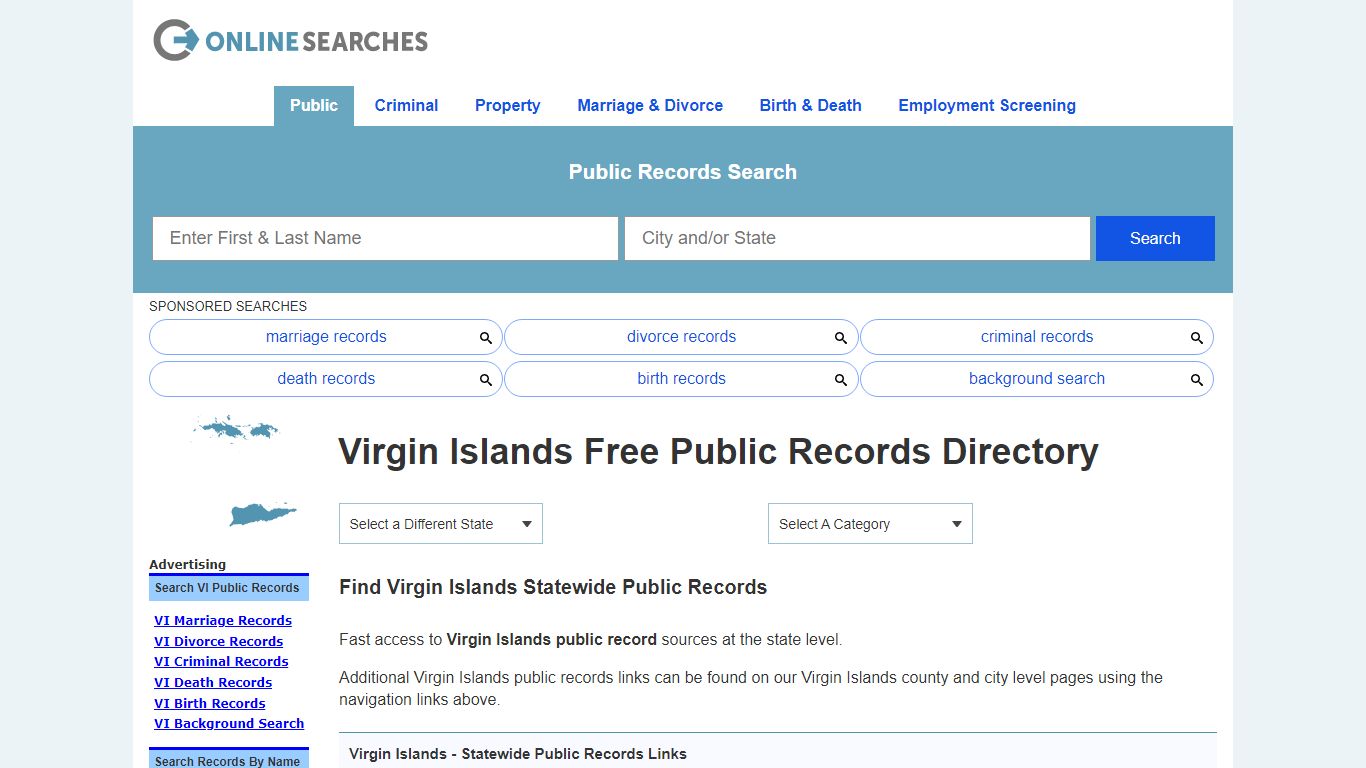Click the SPONSORED SEARCHES label
The image size is (1366, 768).
228,306
